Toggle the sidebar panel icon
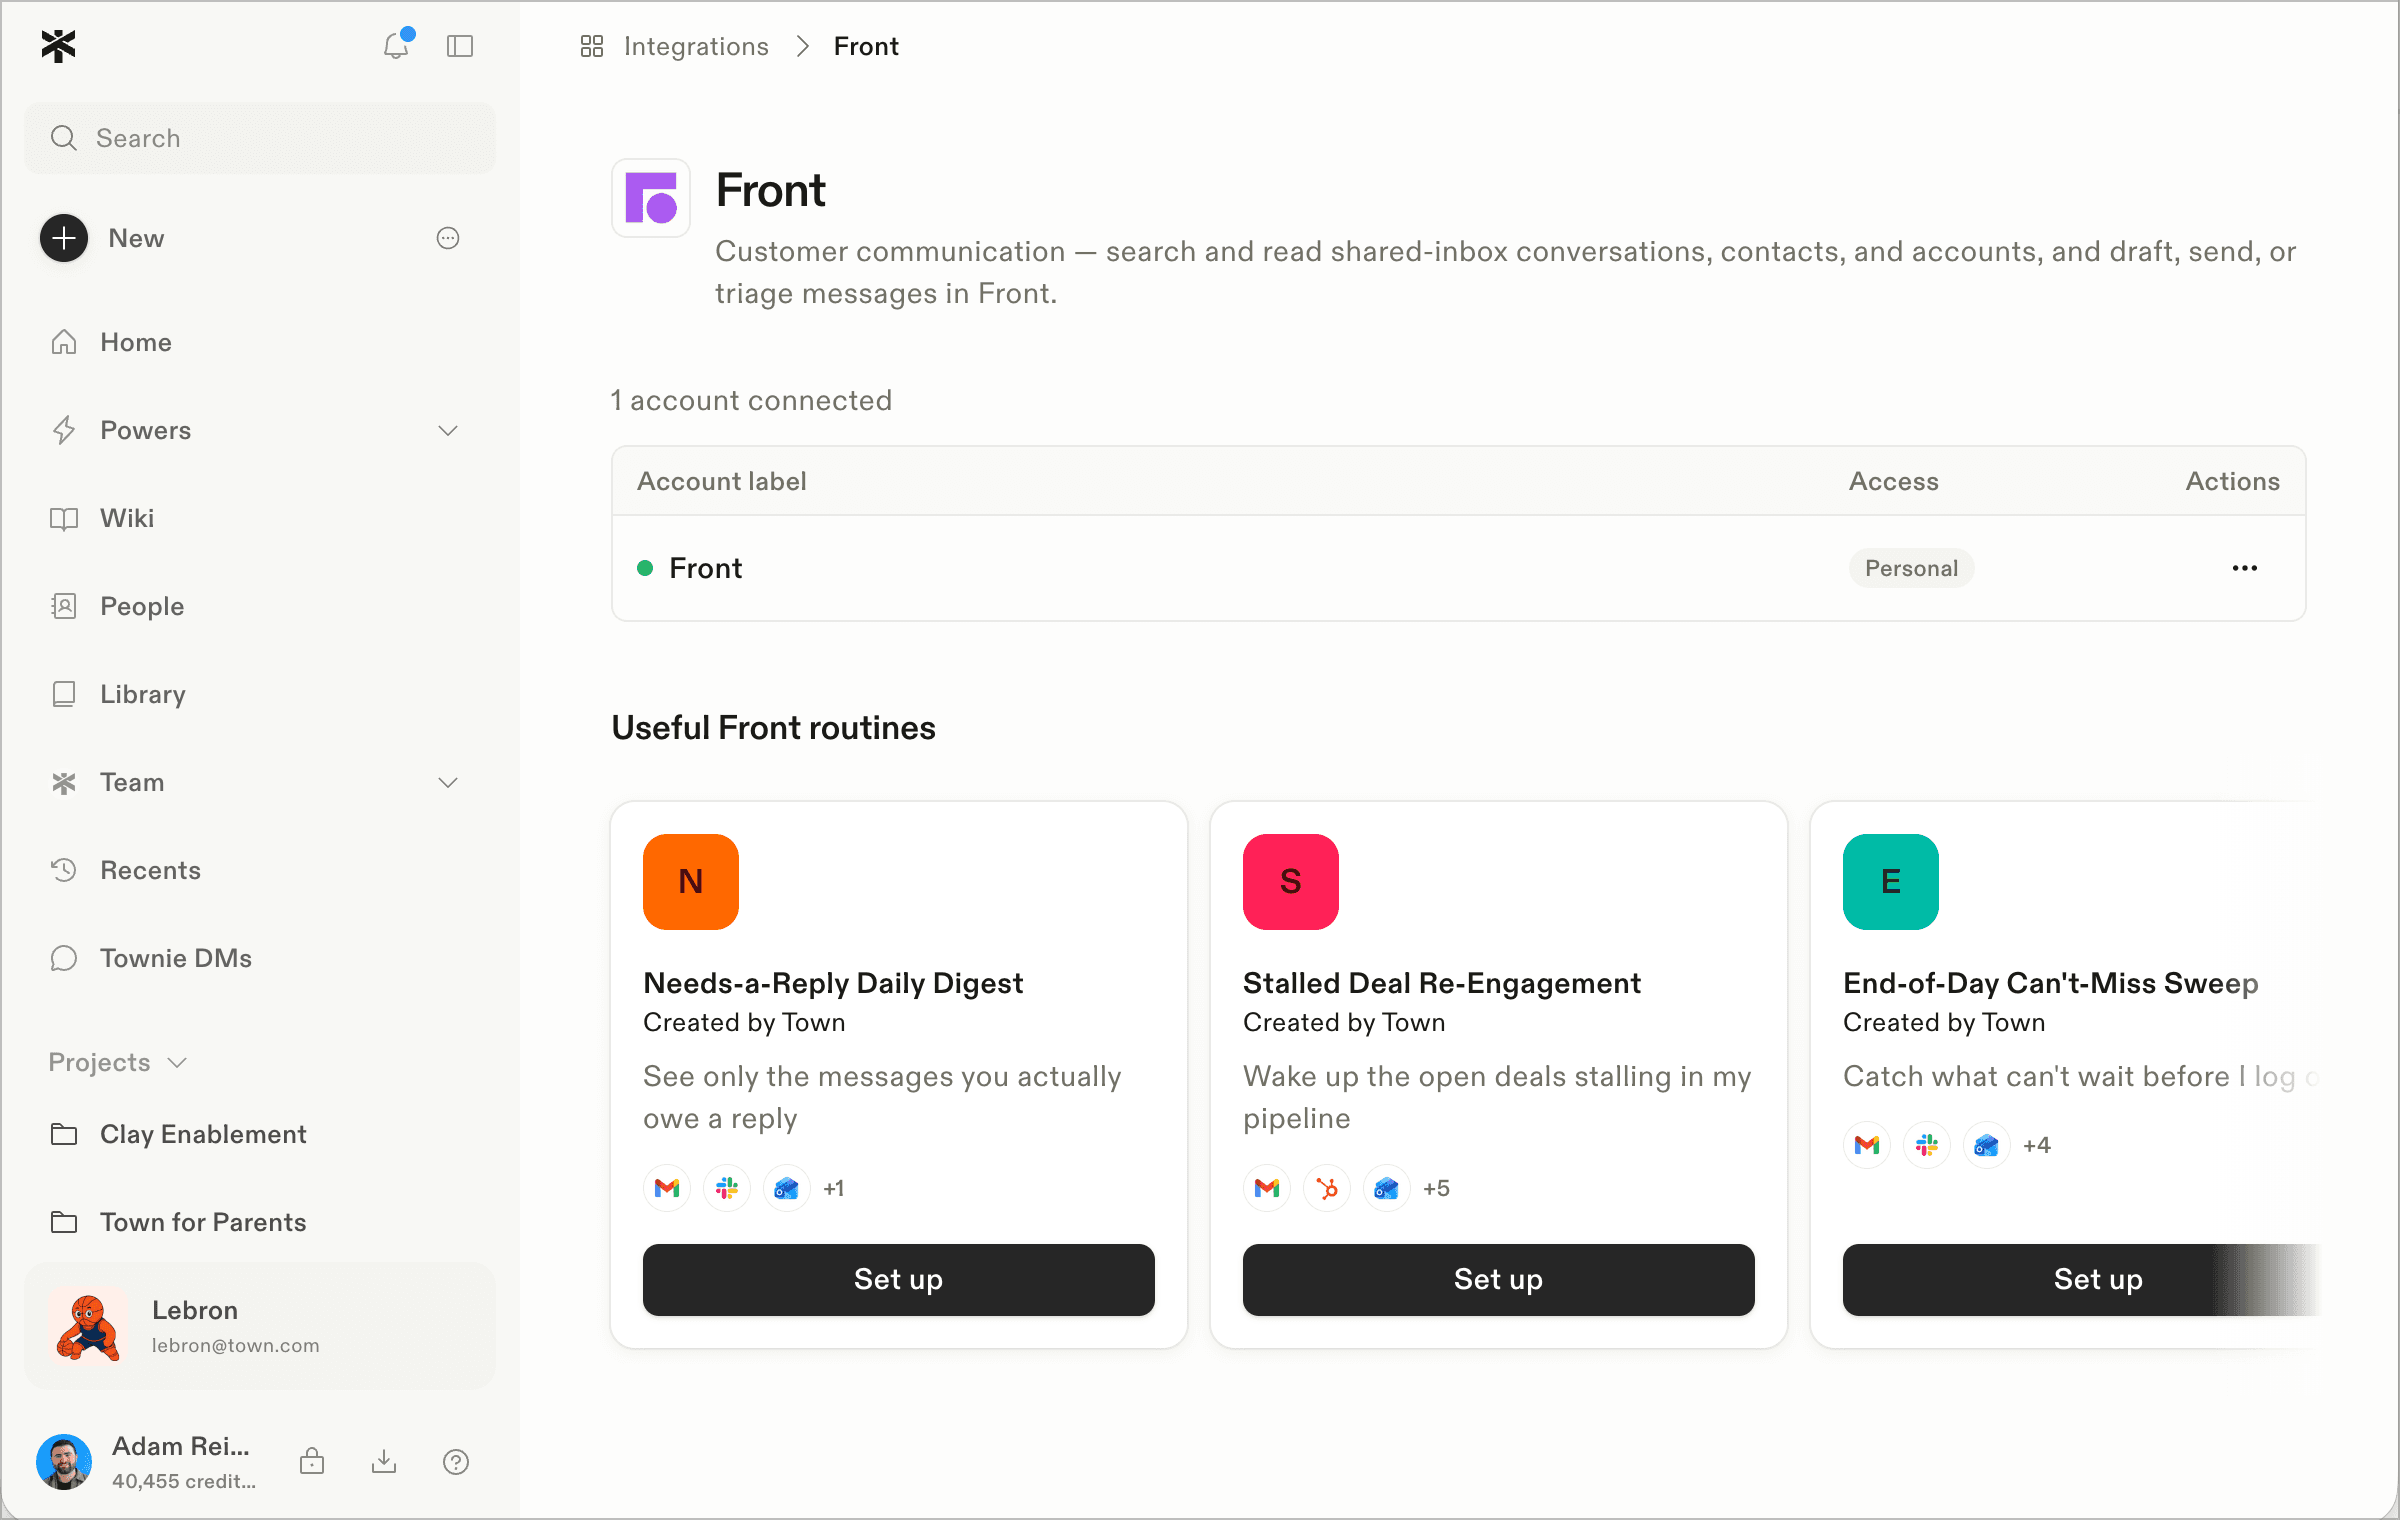This screenshot has height=1520, width=2400. click(460, 46)
